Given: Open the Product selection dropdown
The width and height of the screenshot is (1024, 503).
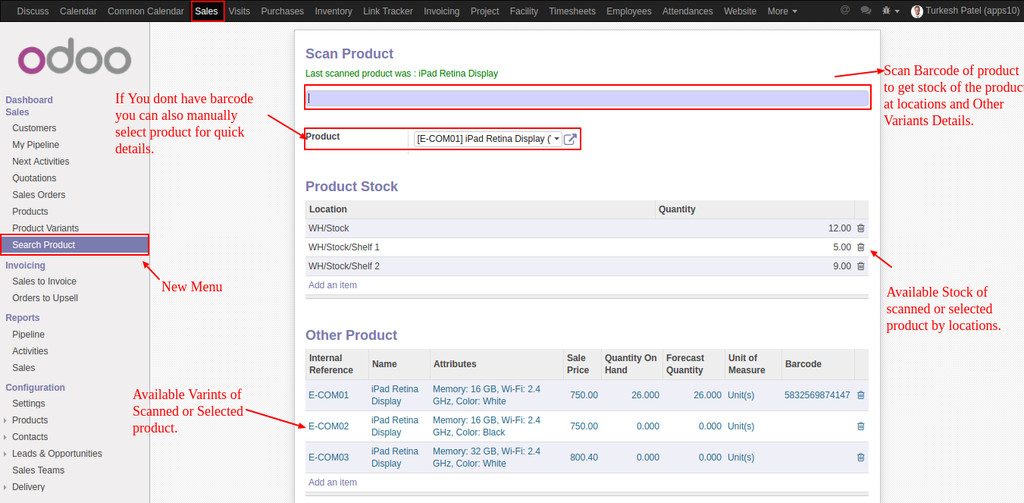Looking at the screenshot, I should [488, 139].
